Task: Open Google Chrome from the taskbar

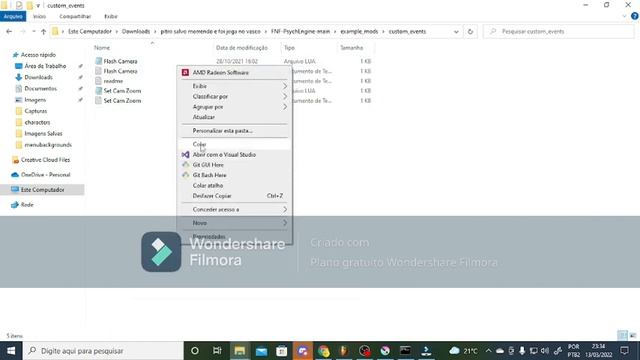Action: [x=324, y=351]
